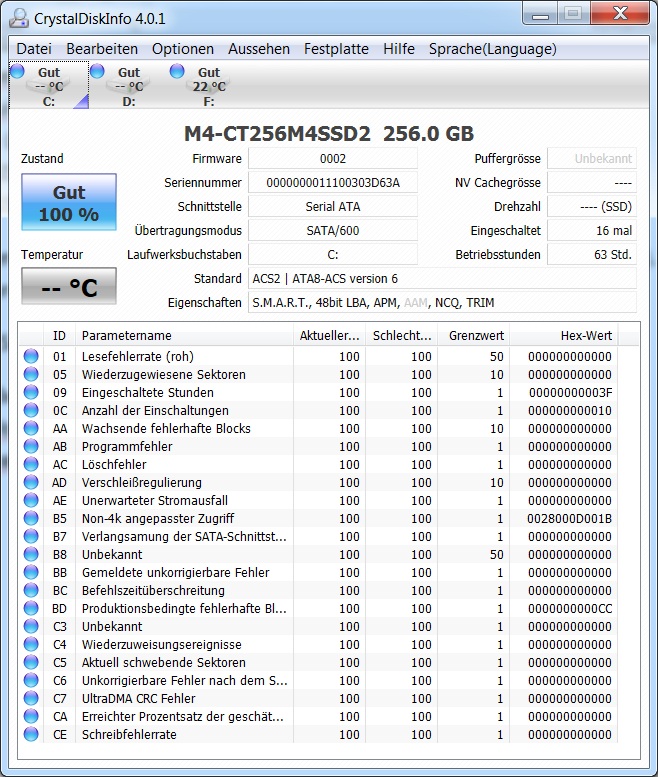Image resolution: width=658 pixels, height=777 pixels.
Task: Click the Puffergrösse field Unbekannt
Action: pos(592,159)
